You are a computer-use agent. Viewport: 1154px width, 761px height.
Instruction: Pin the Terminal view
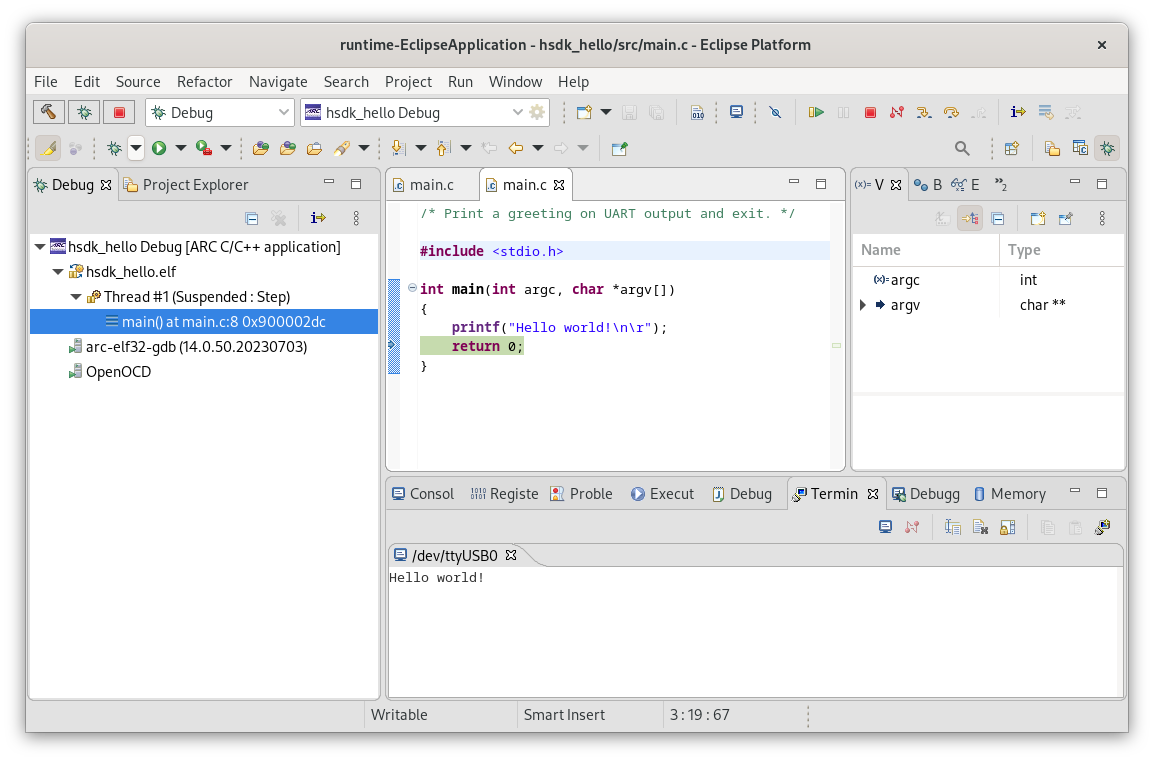(1008, 527)
